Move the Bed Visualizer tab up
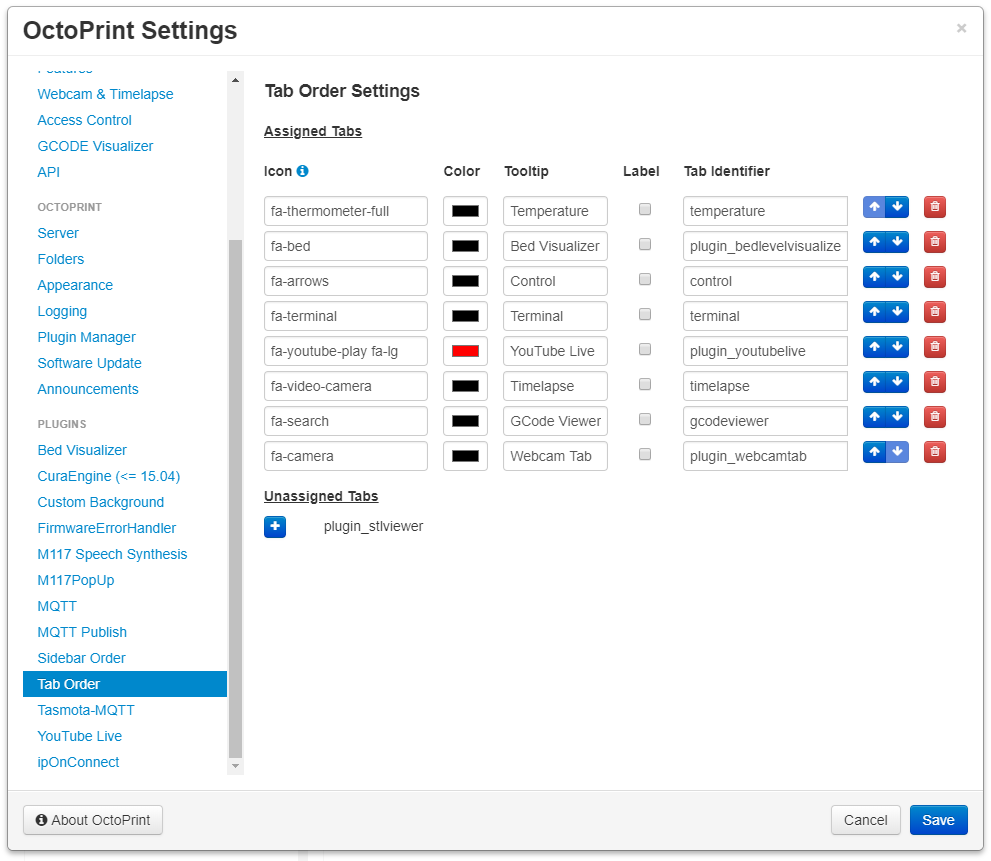The width and height of the screenshot is (991, 861). (874, 241)
